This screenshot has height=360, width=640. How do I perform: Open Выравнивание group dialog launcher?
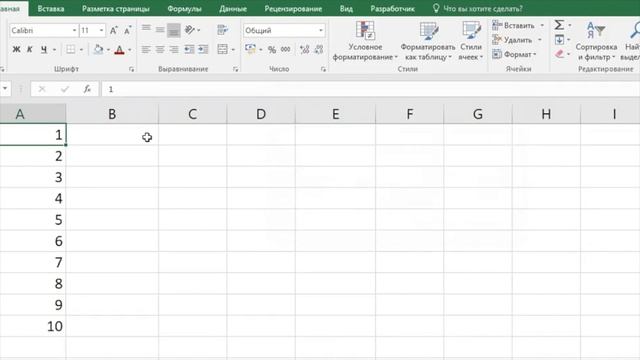coord(236,69)
